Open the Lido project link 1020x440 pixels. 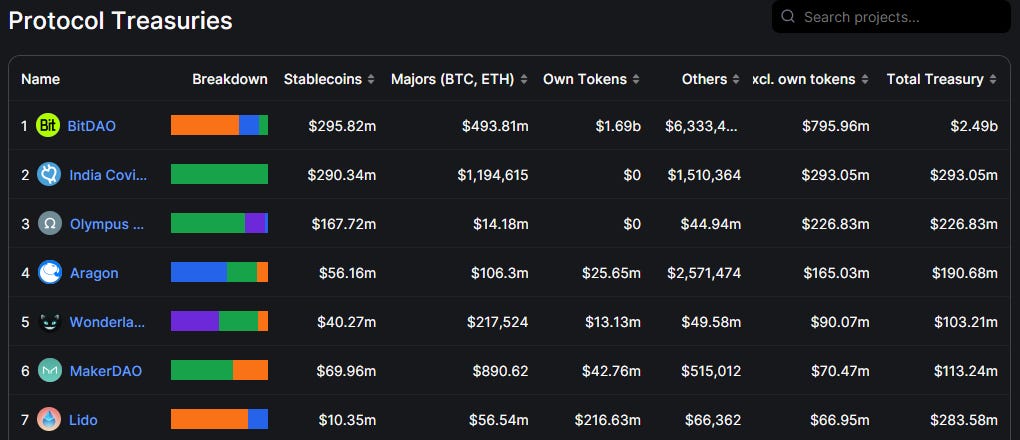(x=83, y=420)
